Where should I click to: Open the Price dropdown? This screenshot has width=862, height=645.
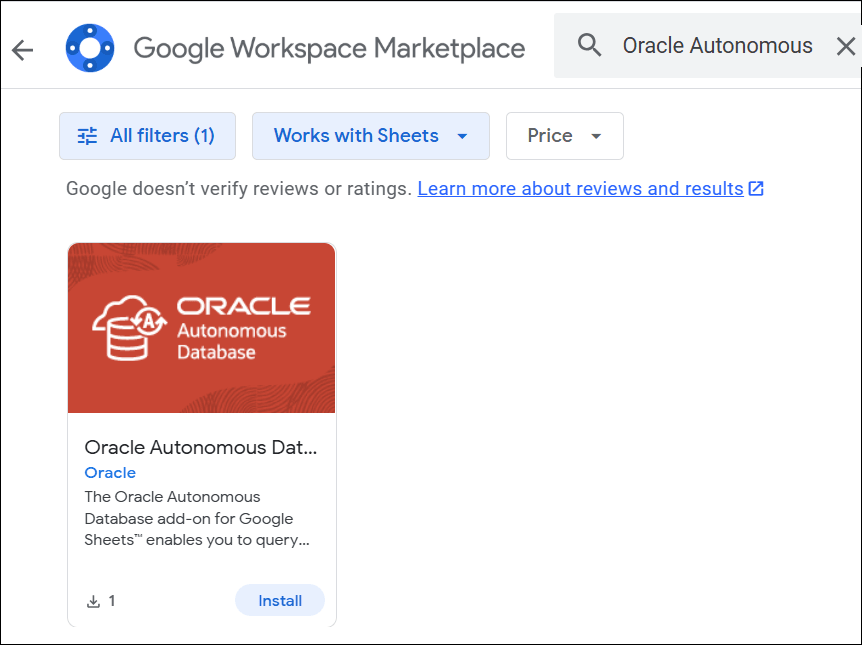pyautogui.click(x=564, y=136)
